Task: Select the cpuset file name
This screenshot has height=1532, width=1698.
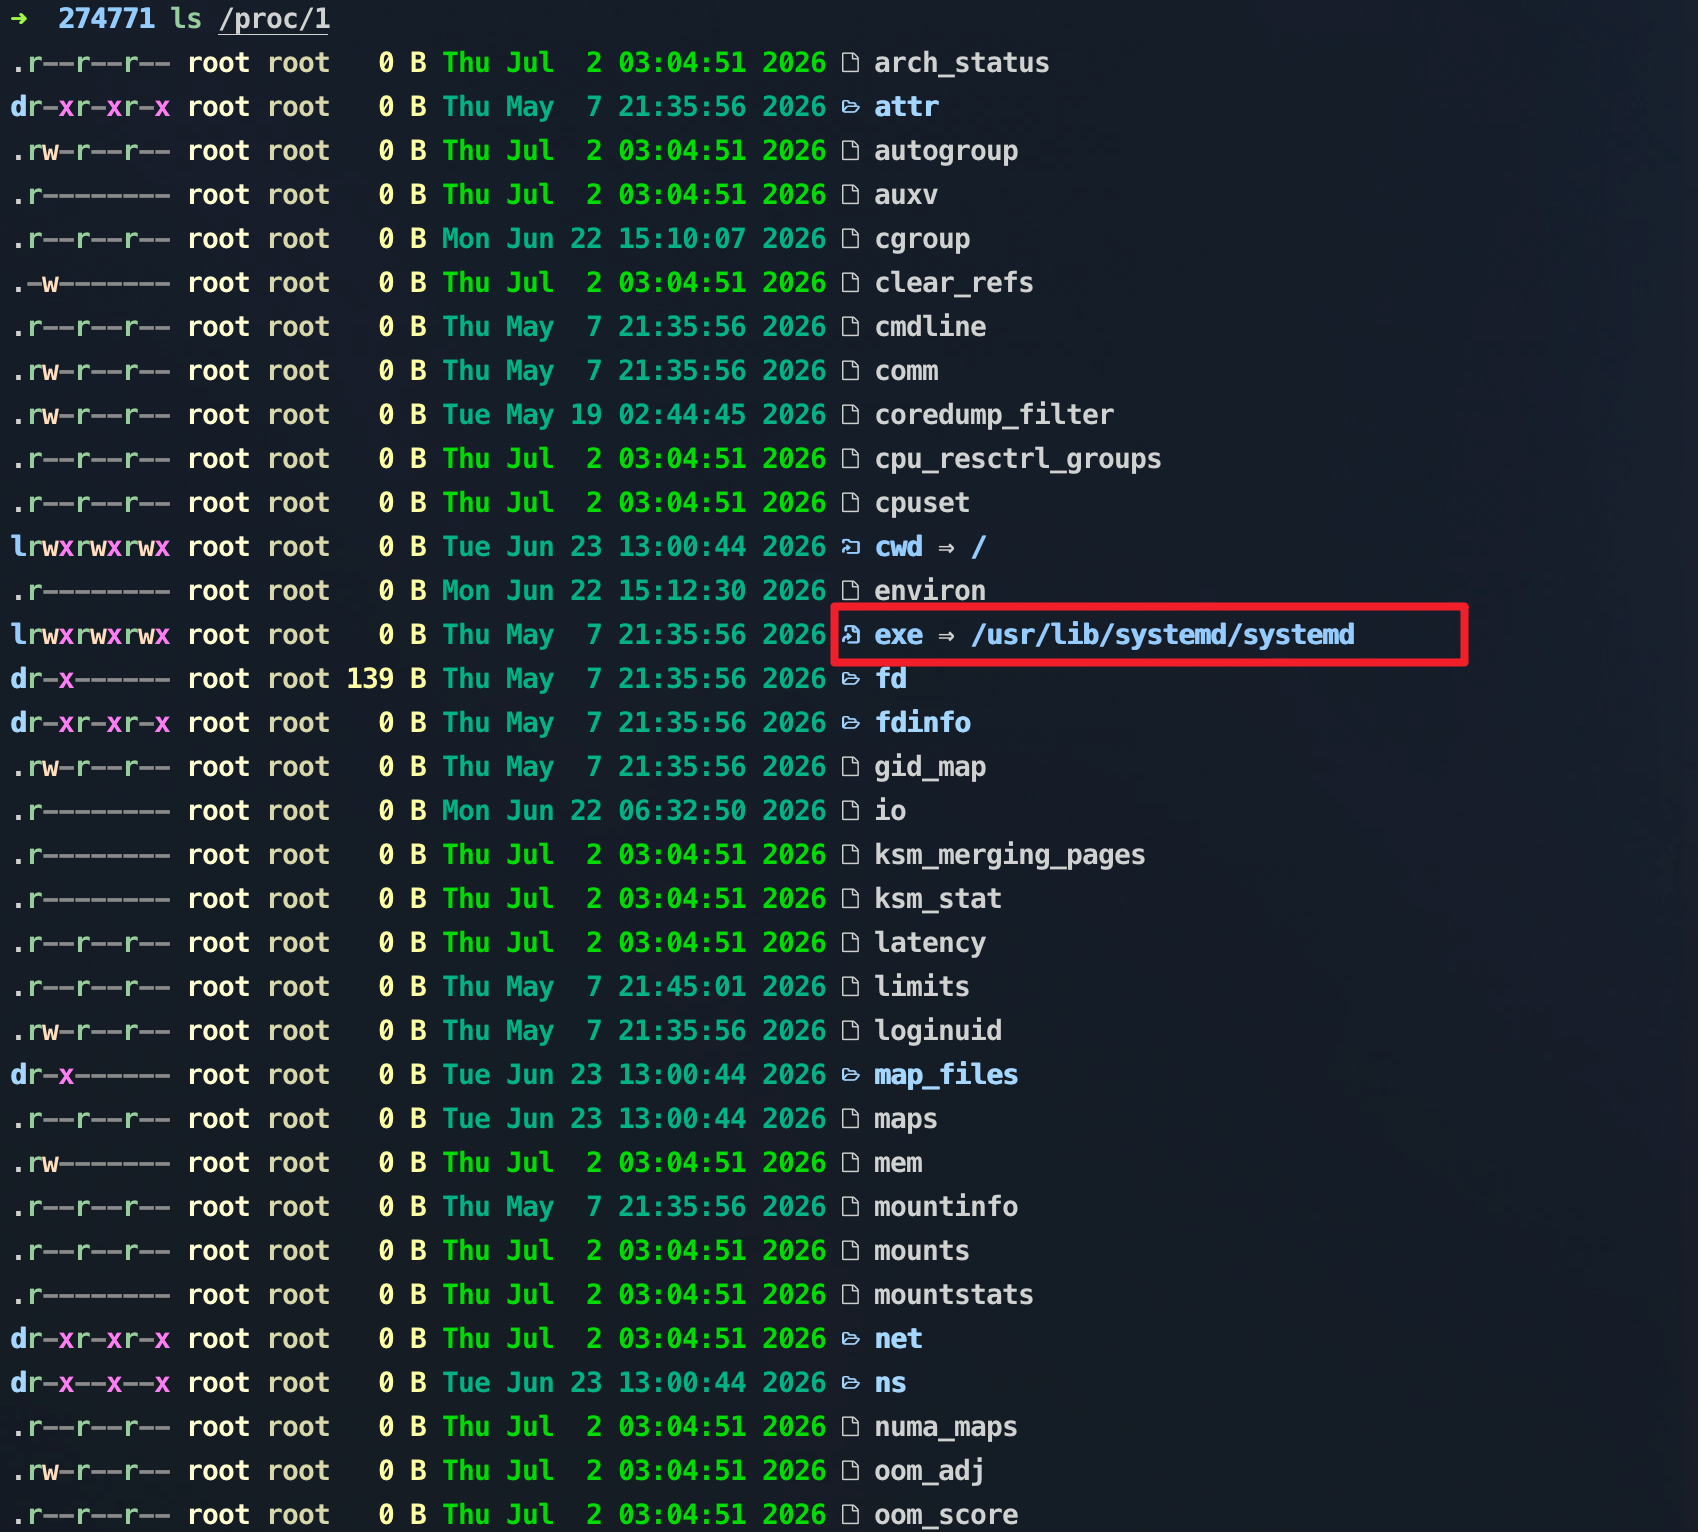Action: pyautogui.click(x=922, y=503)
